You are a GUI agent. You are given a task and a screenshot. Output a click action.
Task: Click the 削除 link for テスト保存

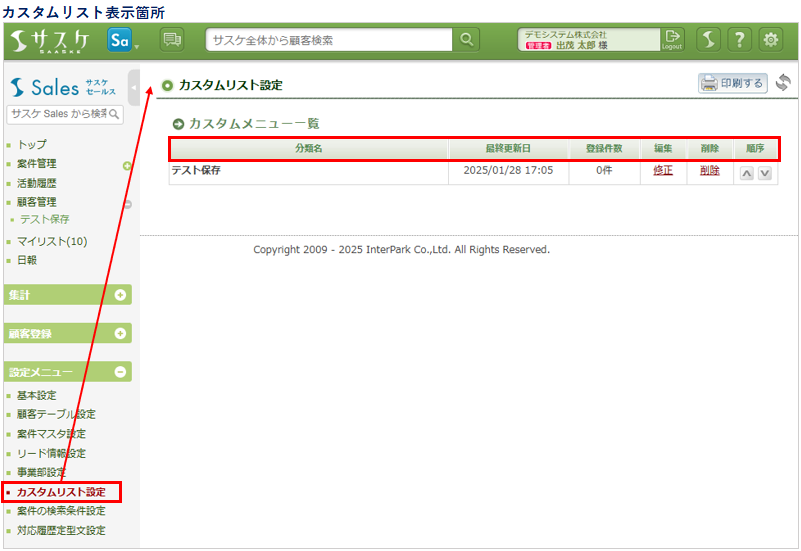710,171
